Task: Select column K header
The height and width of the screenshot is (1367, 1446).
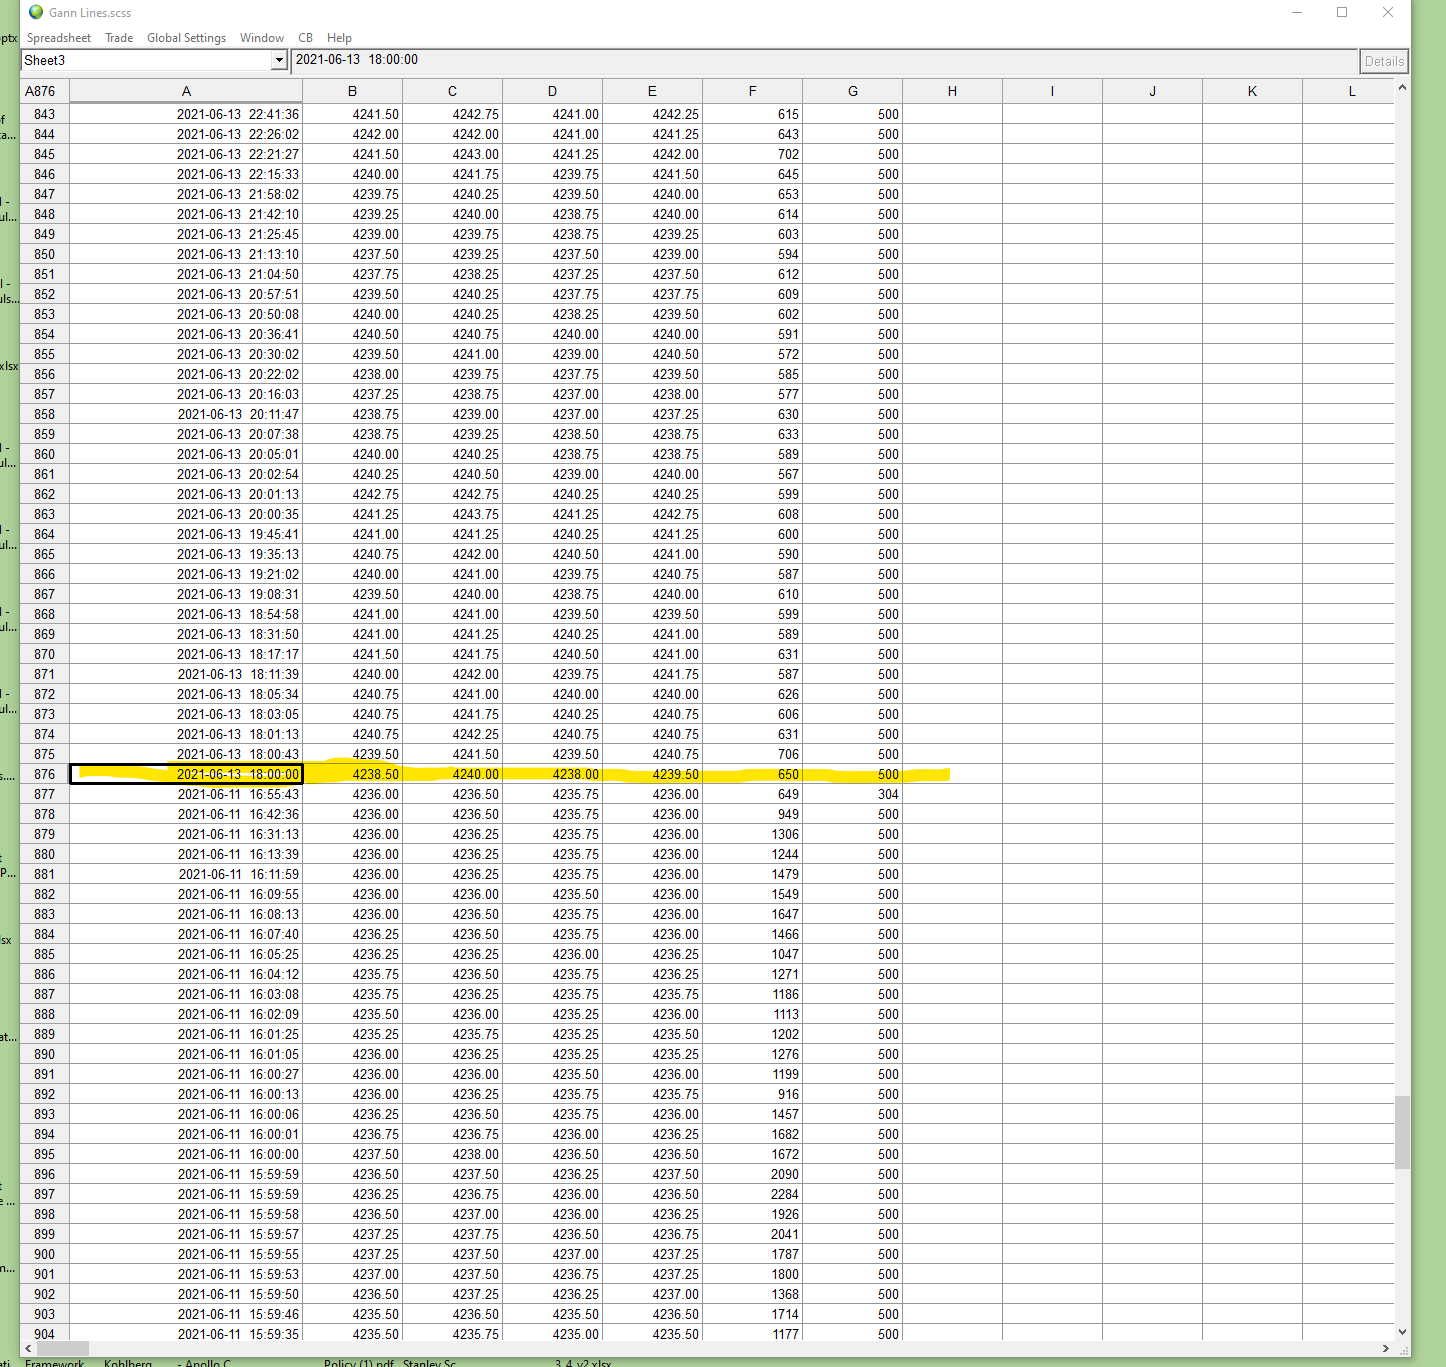Action: coord(1252,91)
